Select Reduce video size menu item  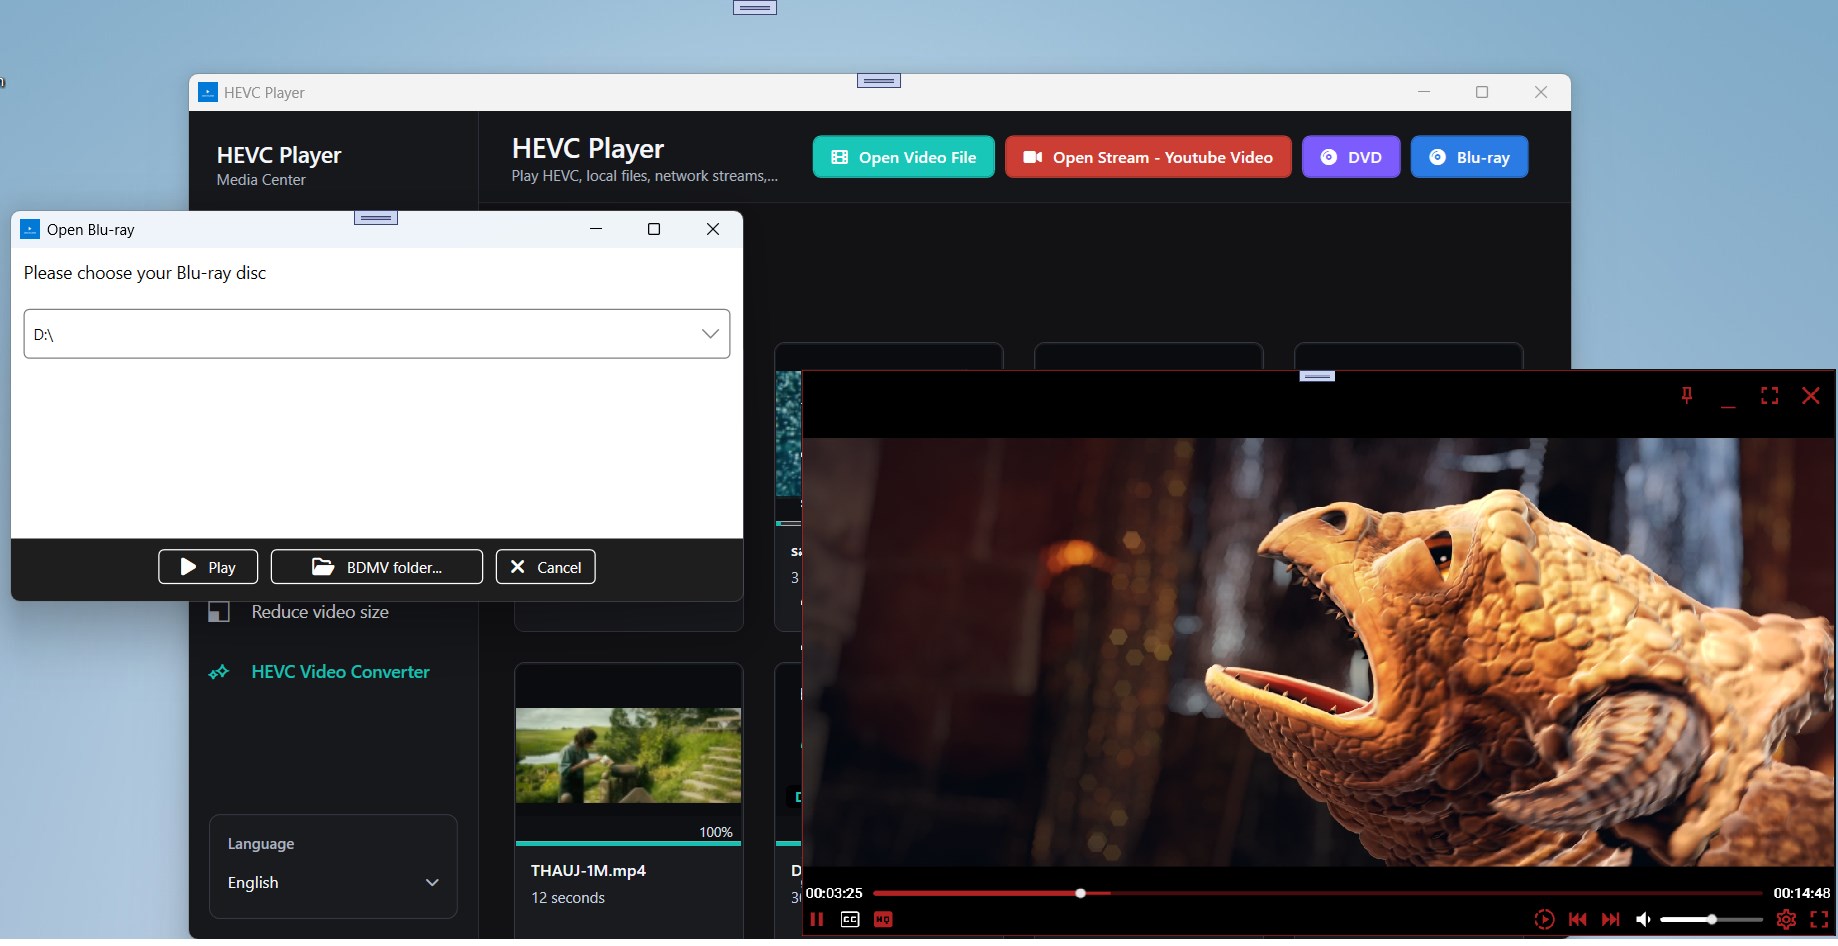320,612
